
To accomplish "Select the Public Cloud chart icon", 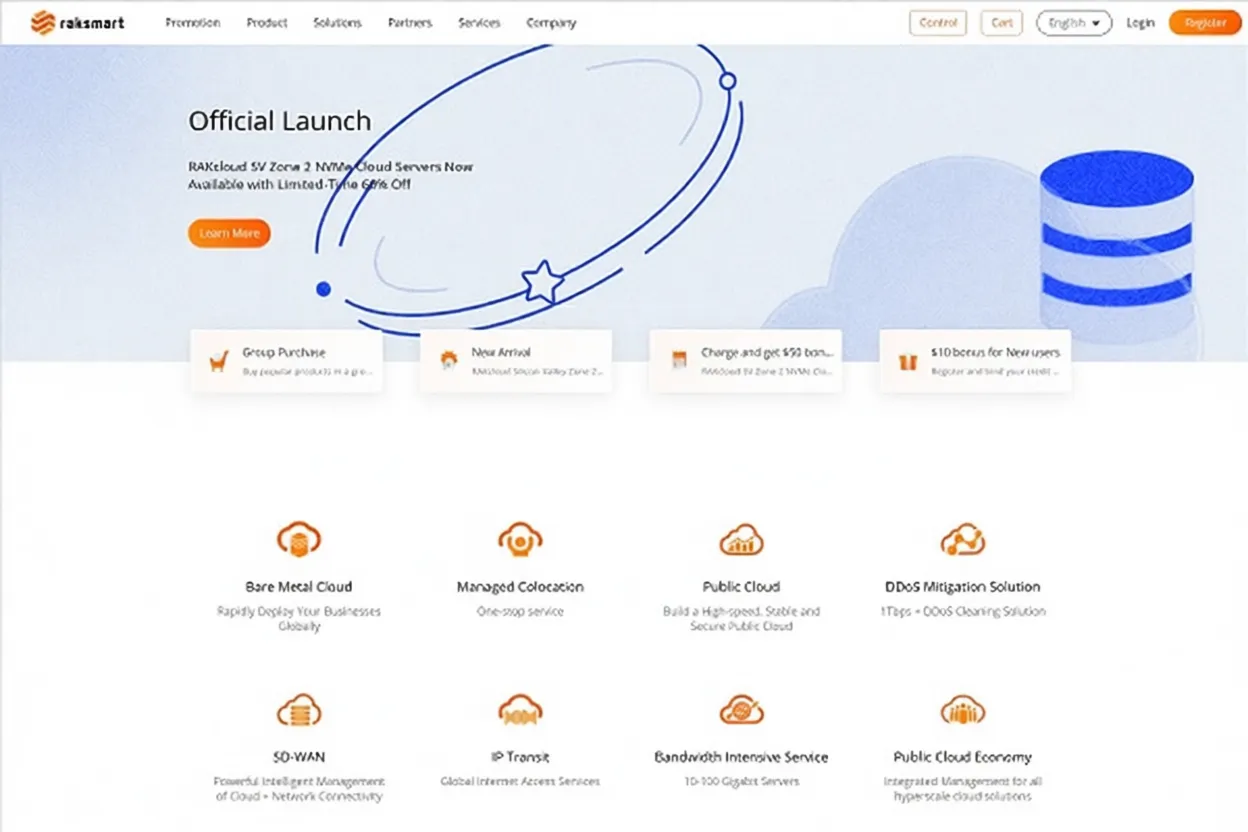I will tap(741, 541).
